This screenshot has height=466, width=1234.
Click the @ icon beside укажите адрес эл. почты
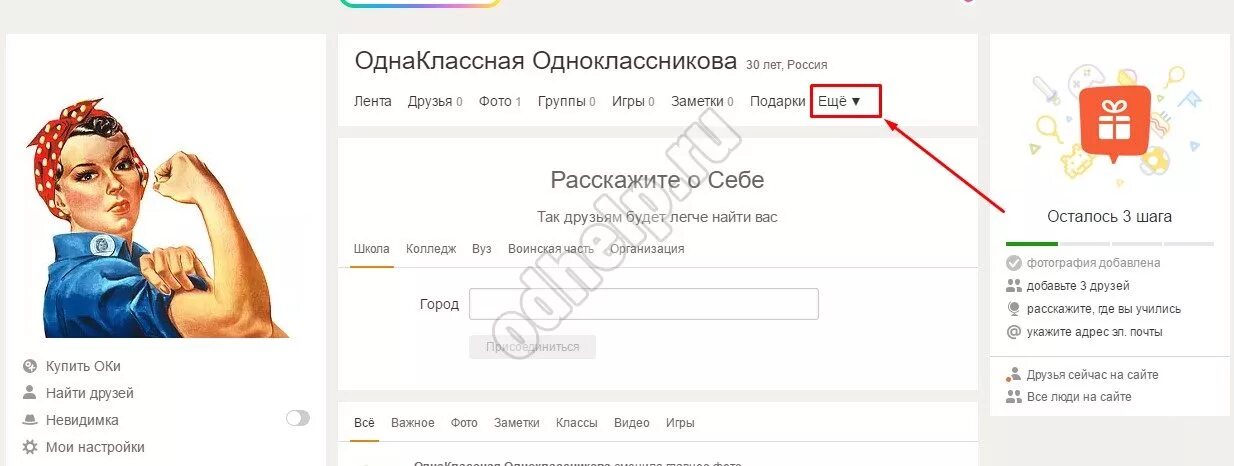[x=1014, y=332]
